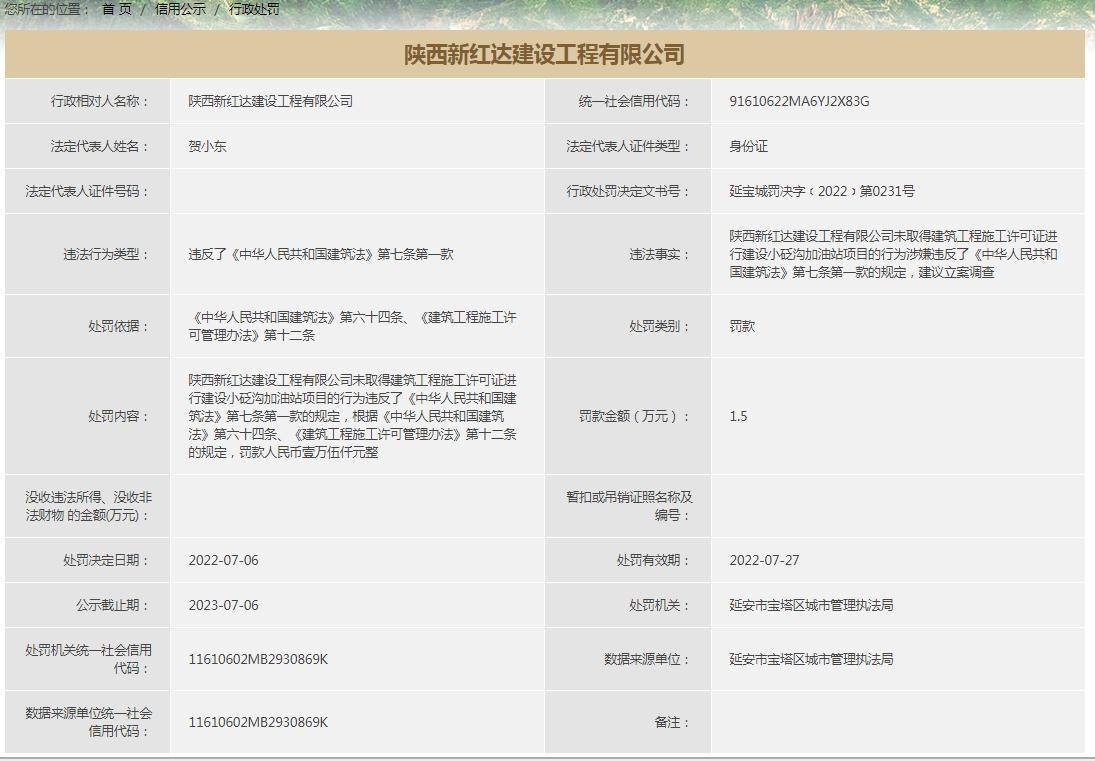Select the validity date 2022-07-27
1095x761 pixels.
point(765,560)
